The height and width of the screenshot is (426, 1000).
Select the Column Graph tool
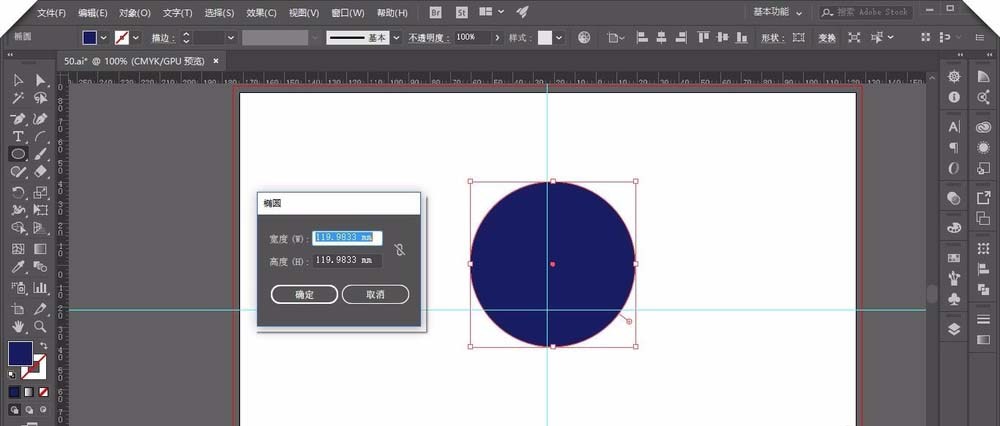point(40,288)
